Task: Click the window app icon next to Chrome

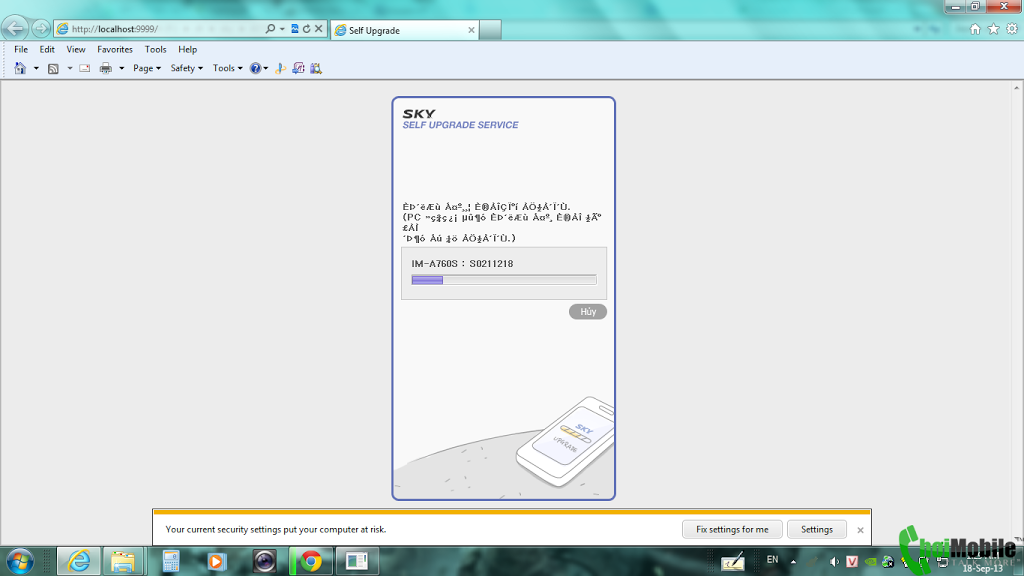Action: coord(357,561)
